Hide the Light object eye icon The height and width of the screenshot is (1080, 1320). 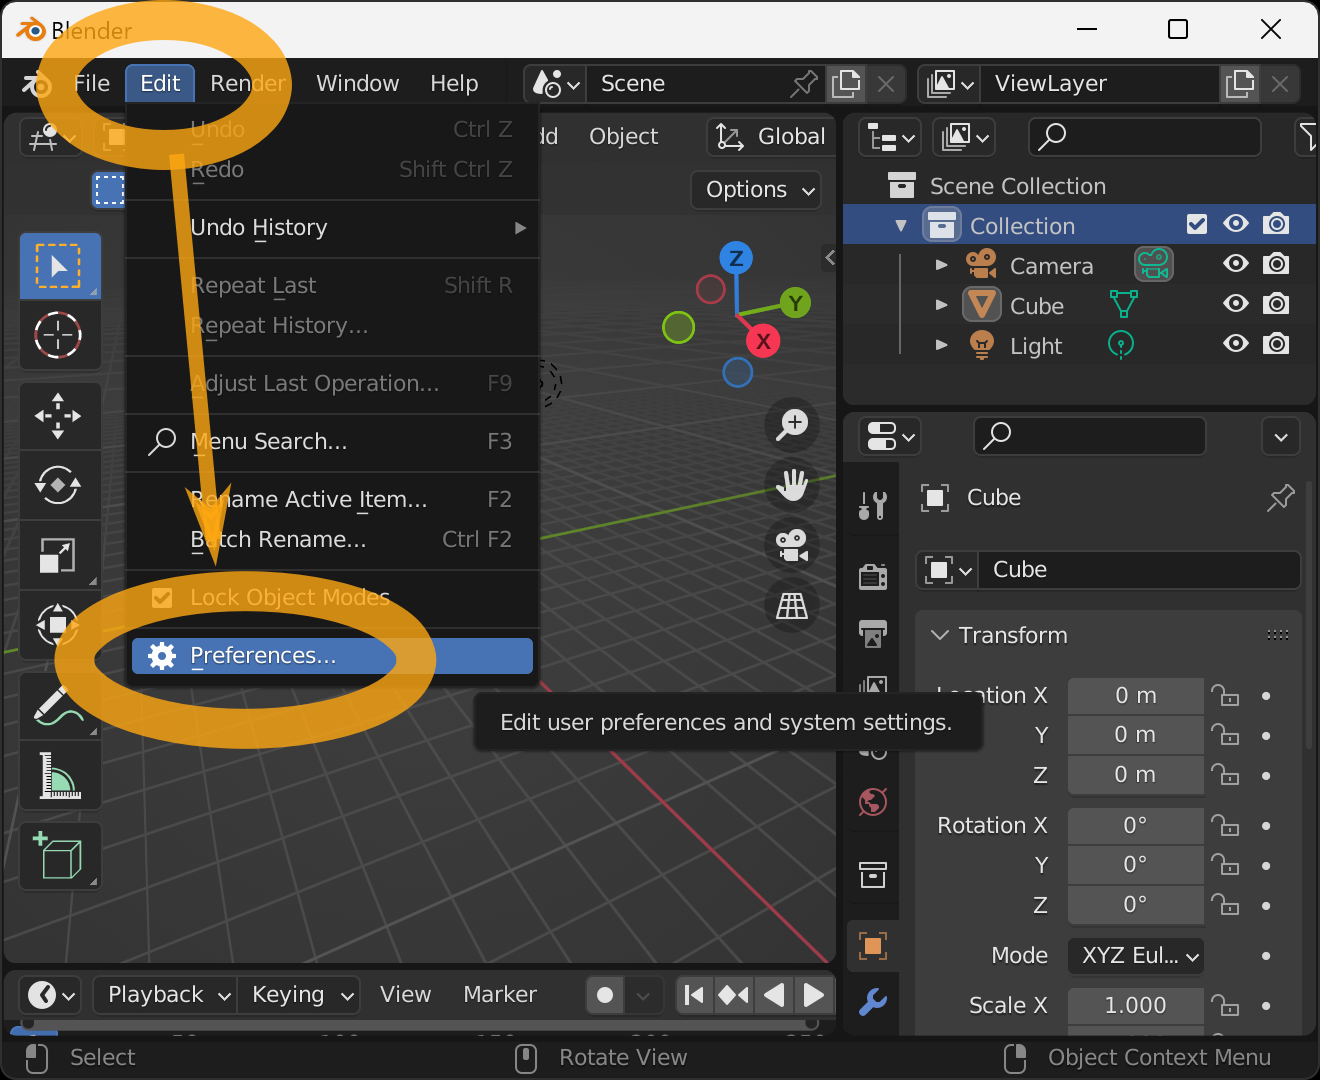coord(1236,344)
